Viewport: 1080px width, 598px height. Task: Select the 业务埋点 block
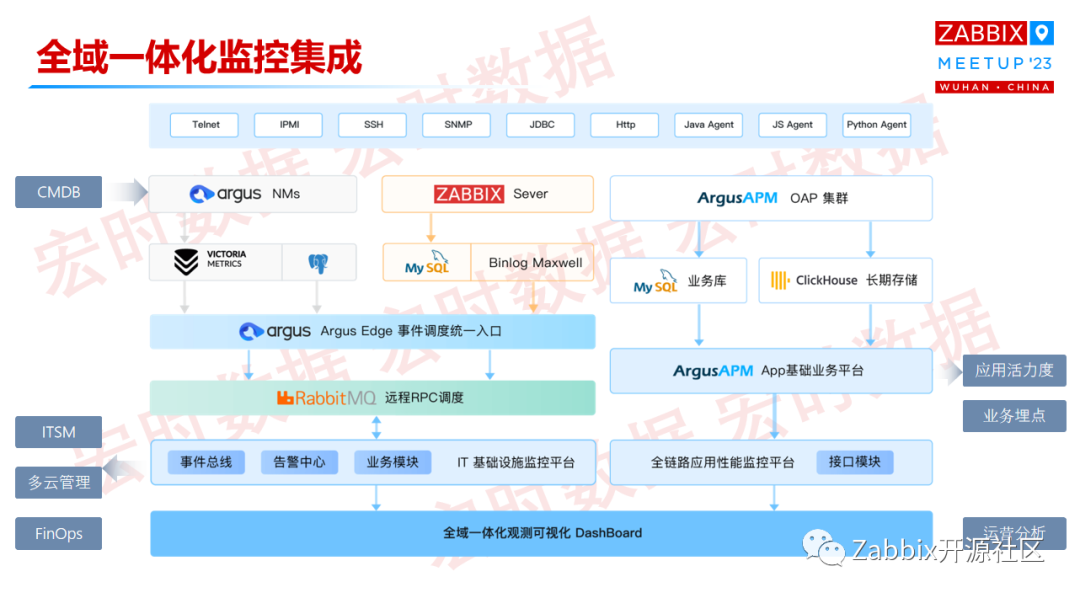[1014, 415]
